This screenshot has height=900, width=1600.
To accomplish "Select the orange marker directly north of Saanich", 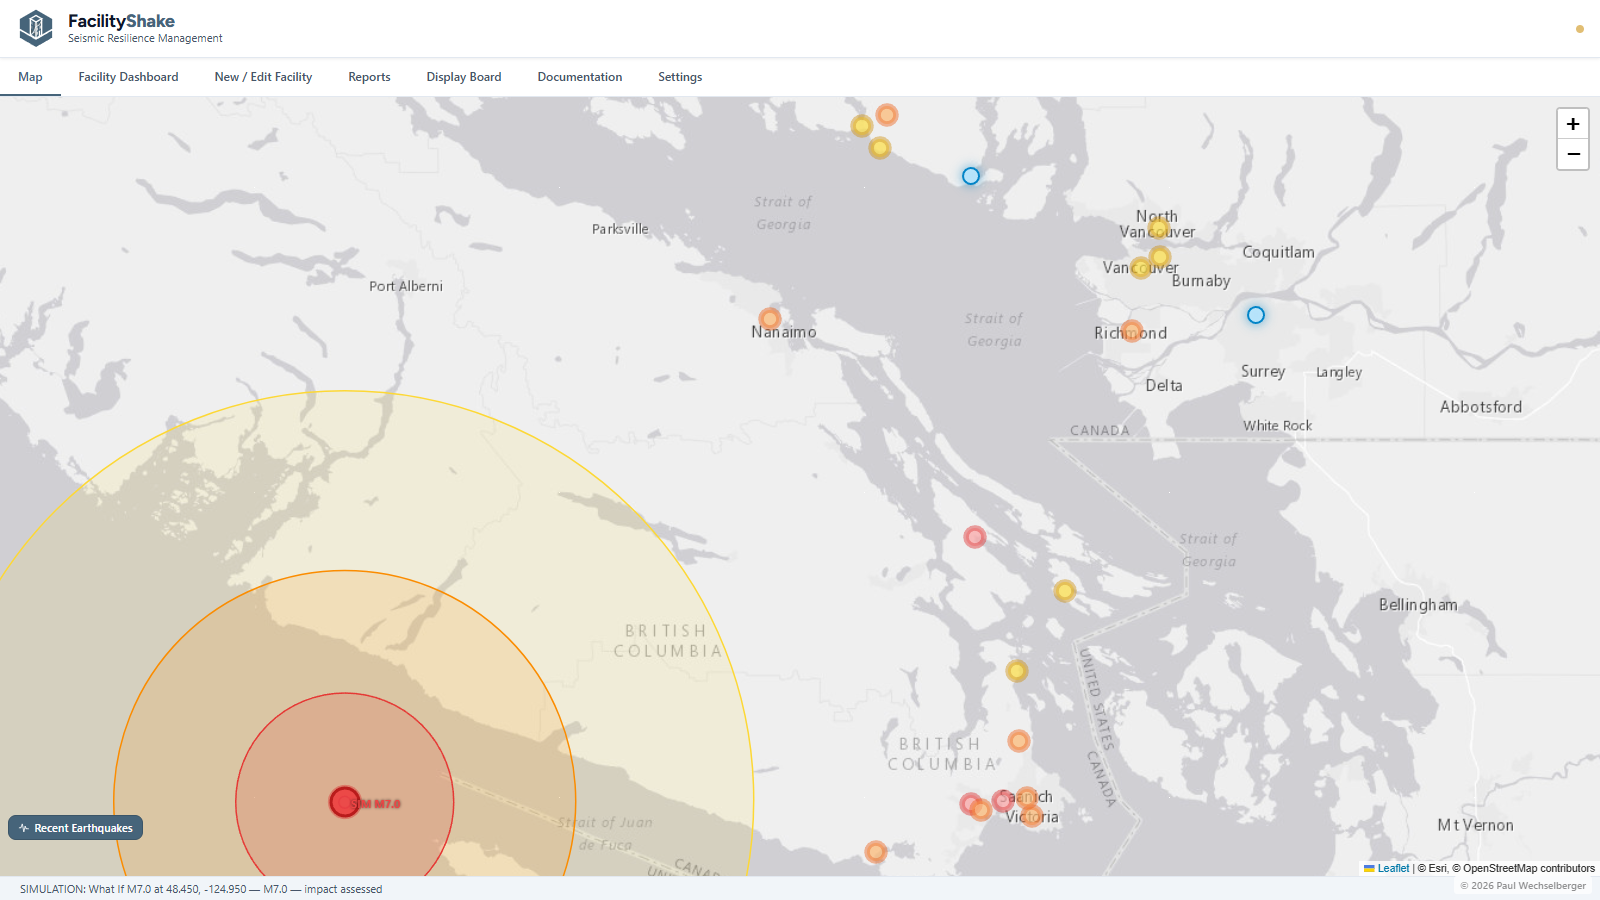I will (x=1019, y=741).
